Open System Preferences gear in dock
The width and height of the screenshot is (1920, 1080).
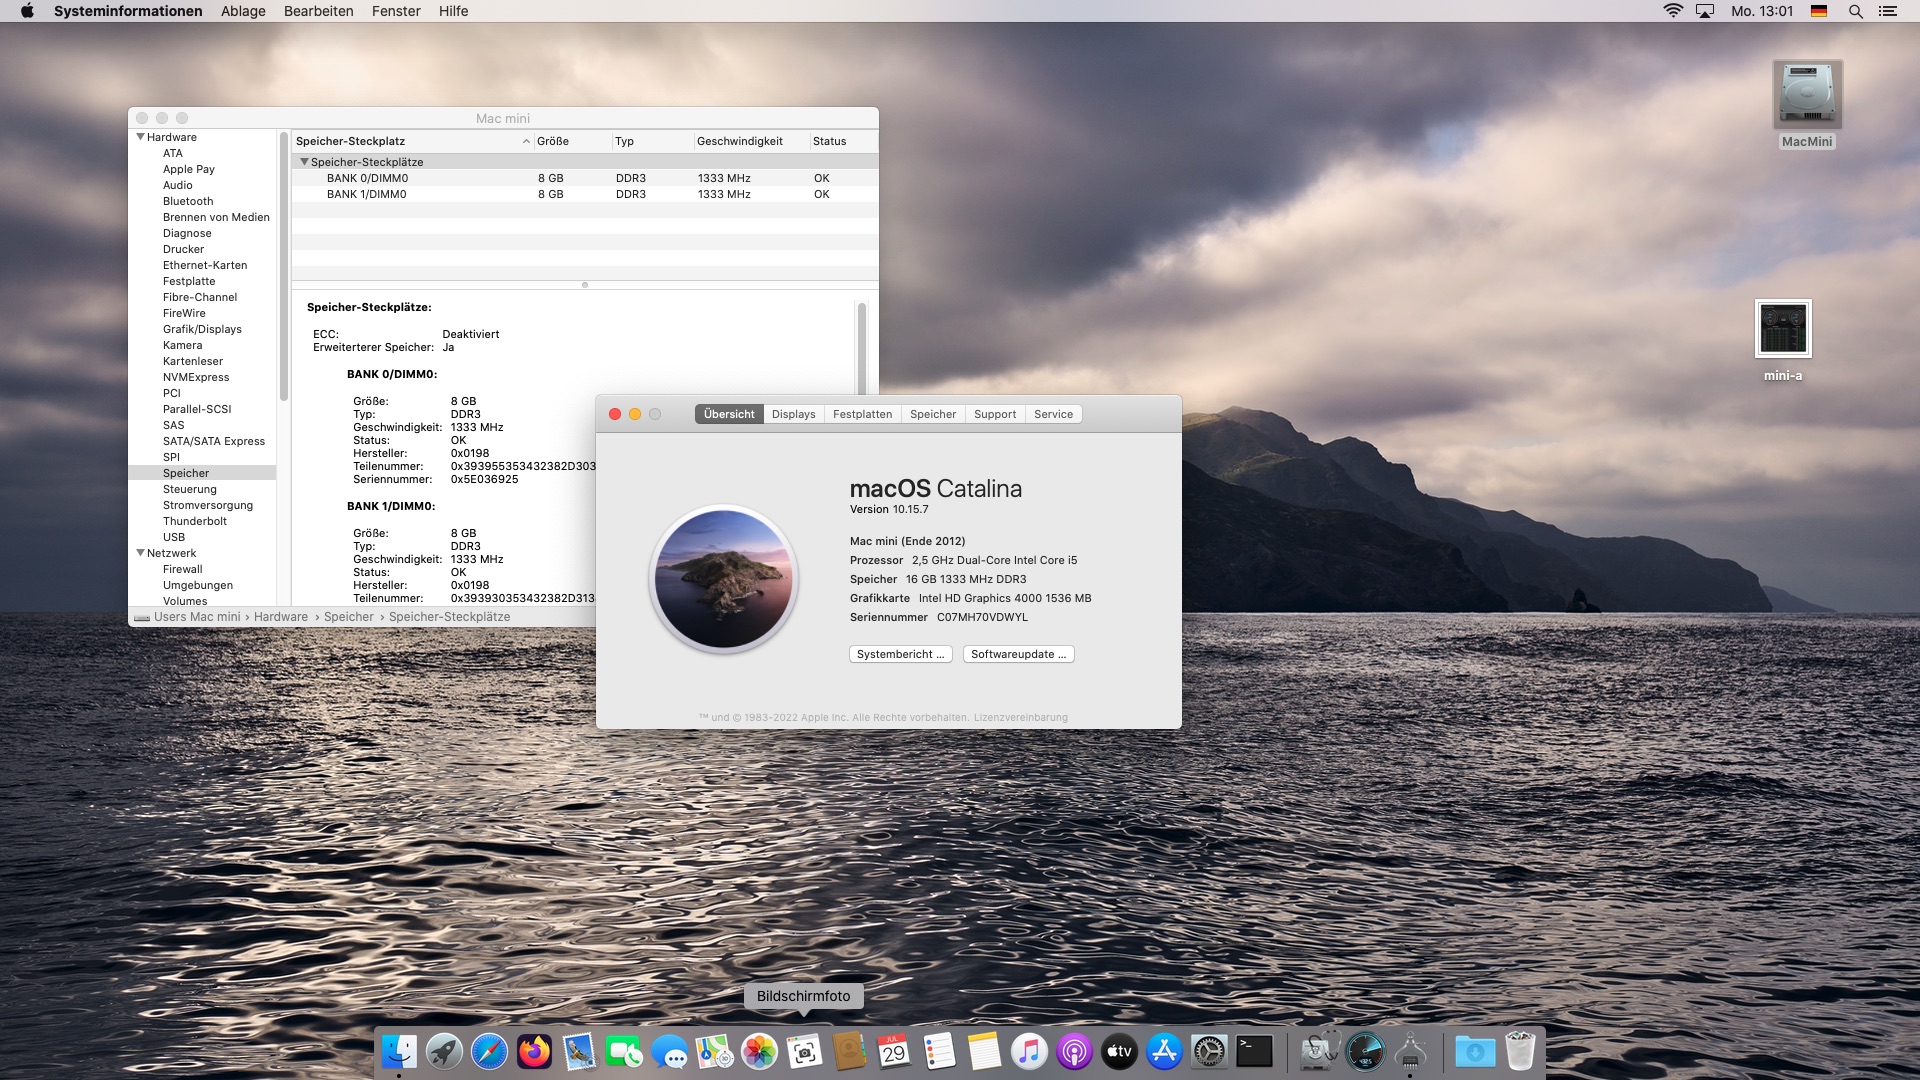1209,1051
